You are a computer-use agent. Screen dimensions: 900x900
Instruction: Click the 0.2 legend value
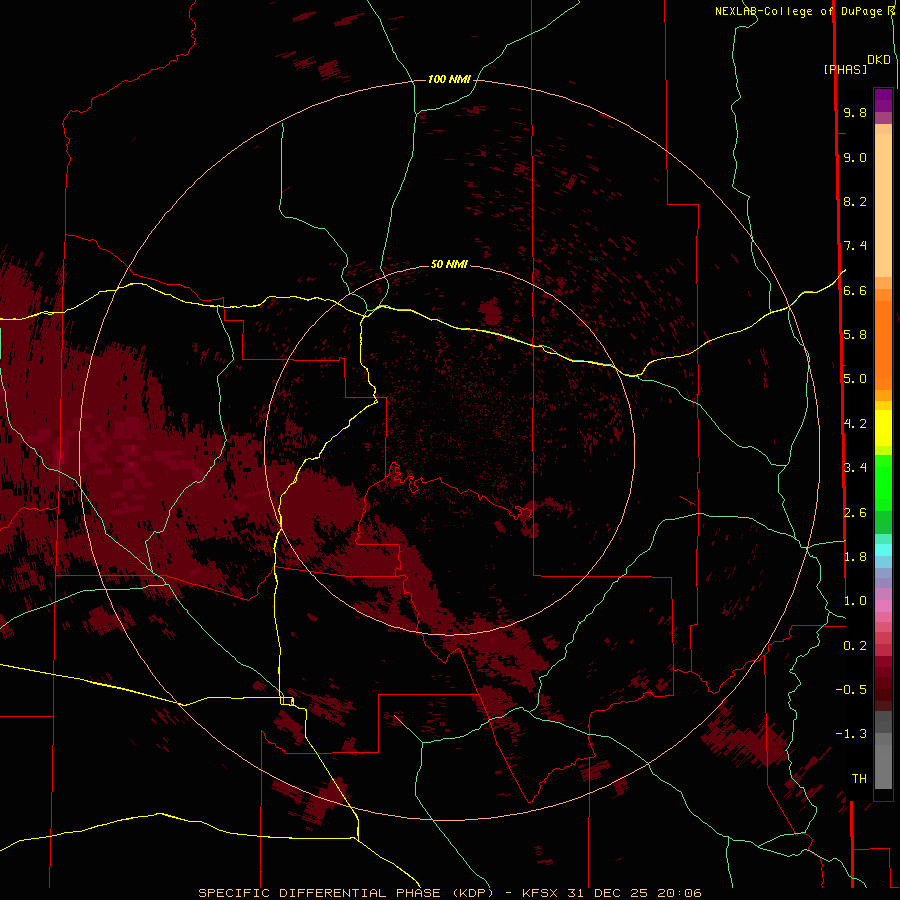855,646
